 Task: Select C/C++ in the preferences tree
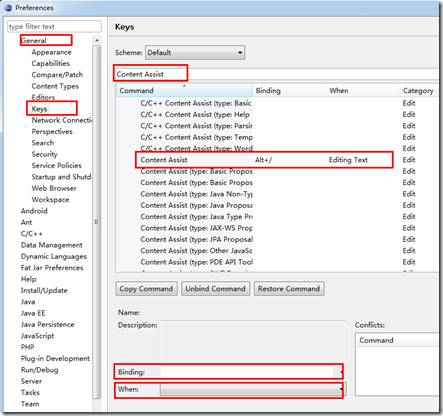tap(32, 233)
